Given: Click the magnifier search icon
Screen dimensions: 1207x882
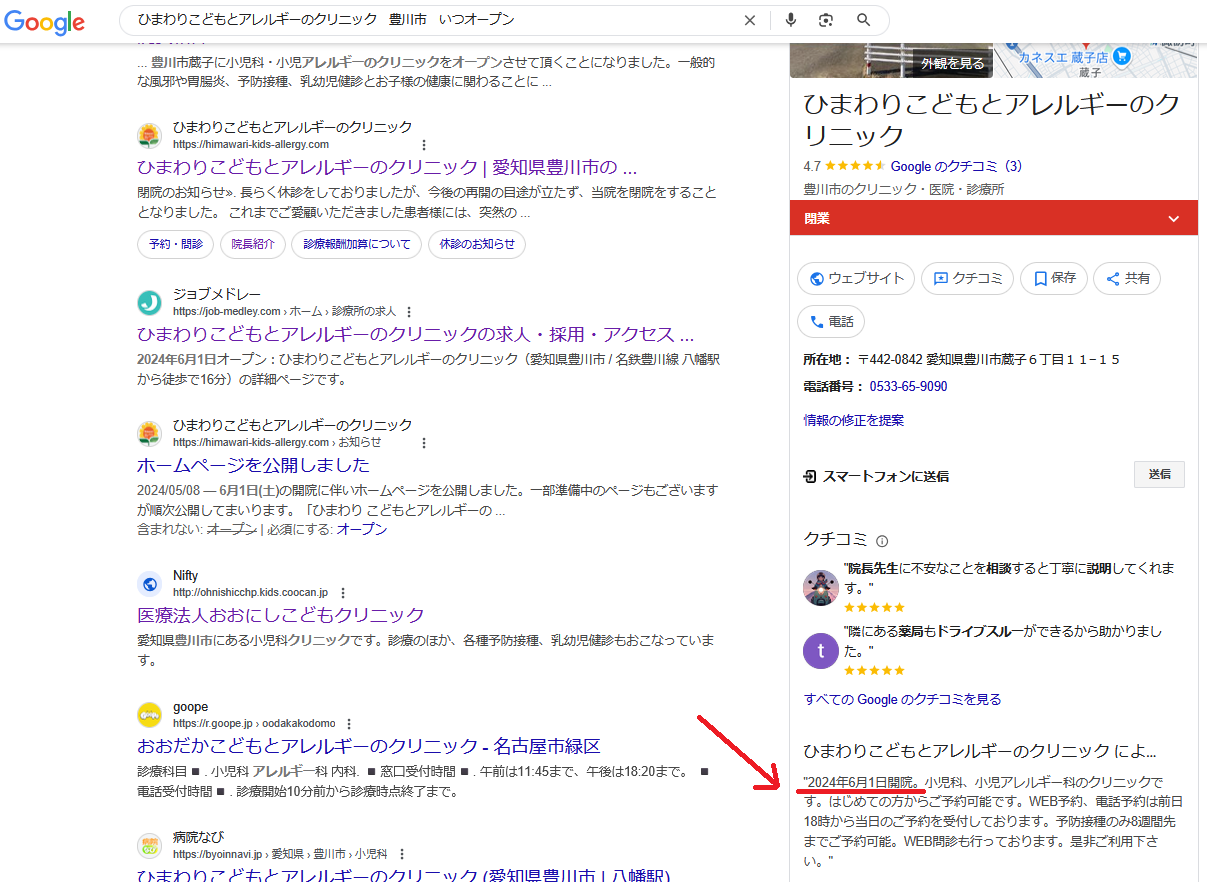Looking at the screenshot, I should pos(864,20).
